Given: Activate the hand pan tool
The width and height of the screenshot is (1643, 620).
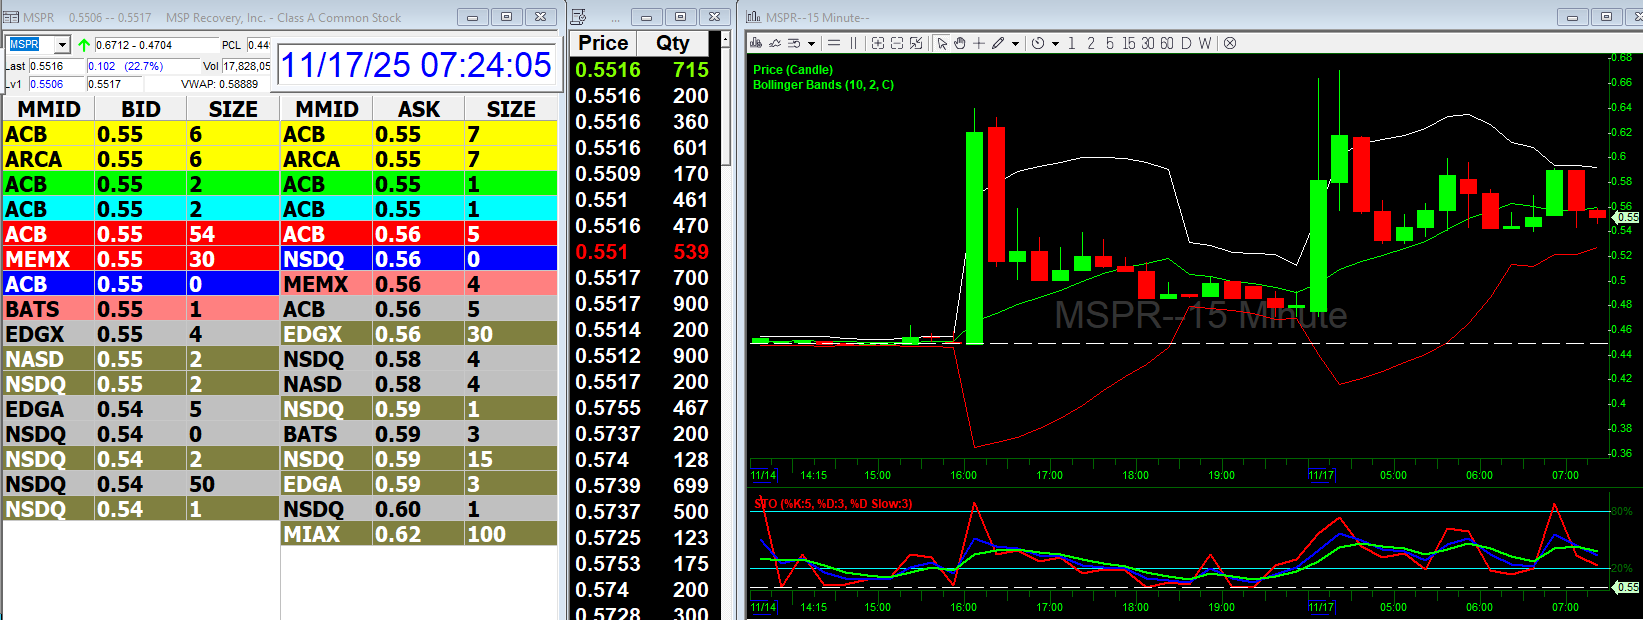Looking at the screenshot, I should click(x=960, y=43).
